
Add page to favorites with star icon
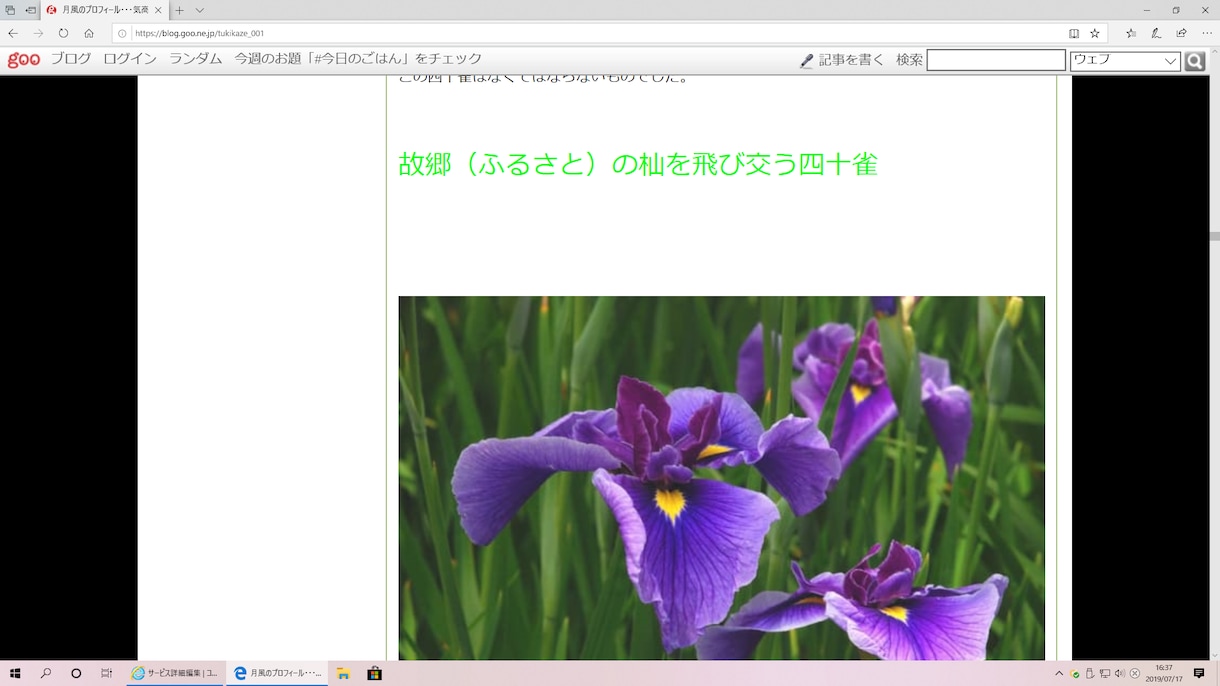(x=1095, y=33)
